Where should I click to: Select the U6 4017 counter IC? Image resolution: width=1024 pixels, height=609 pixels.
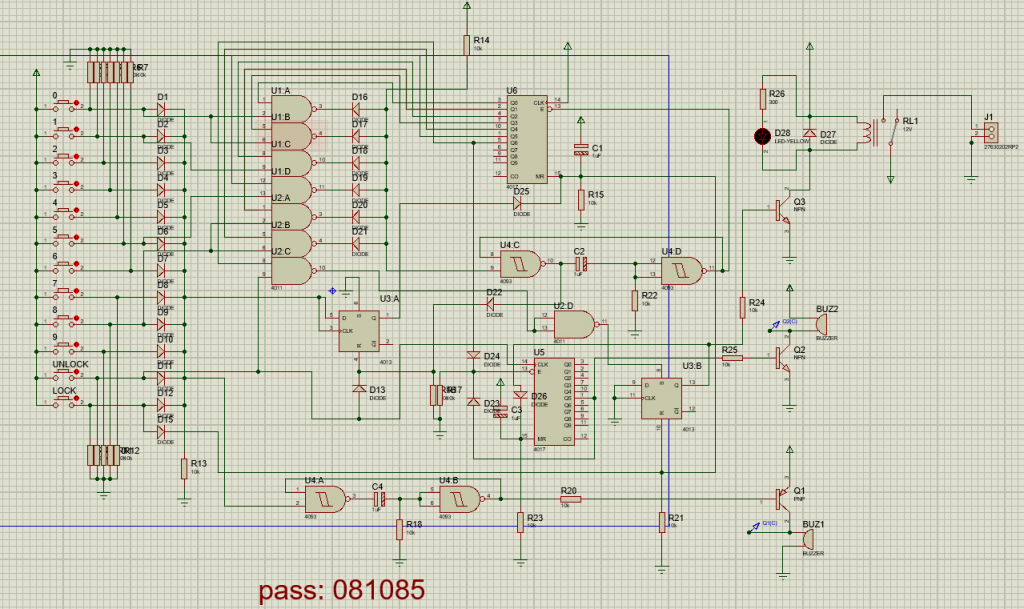click(527, 140)
